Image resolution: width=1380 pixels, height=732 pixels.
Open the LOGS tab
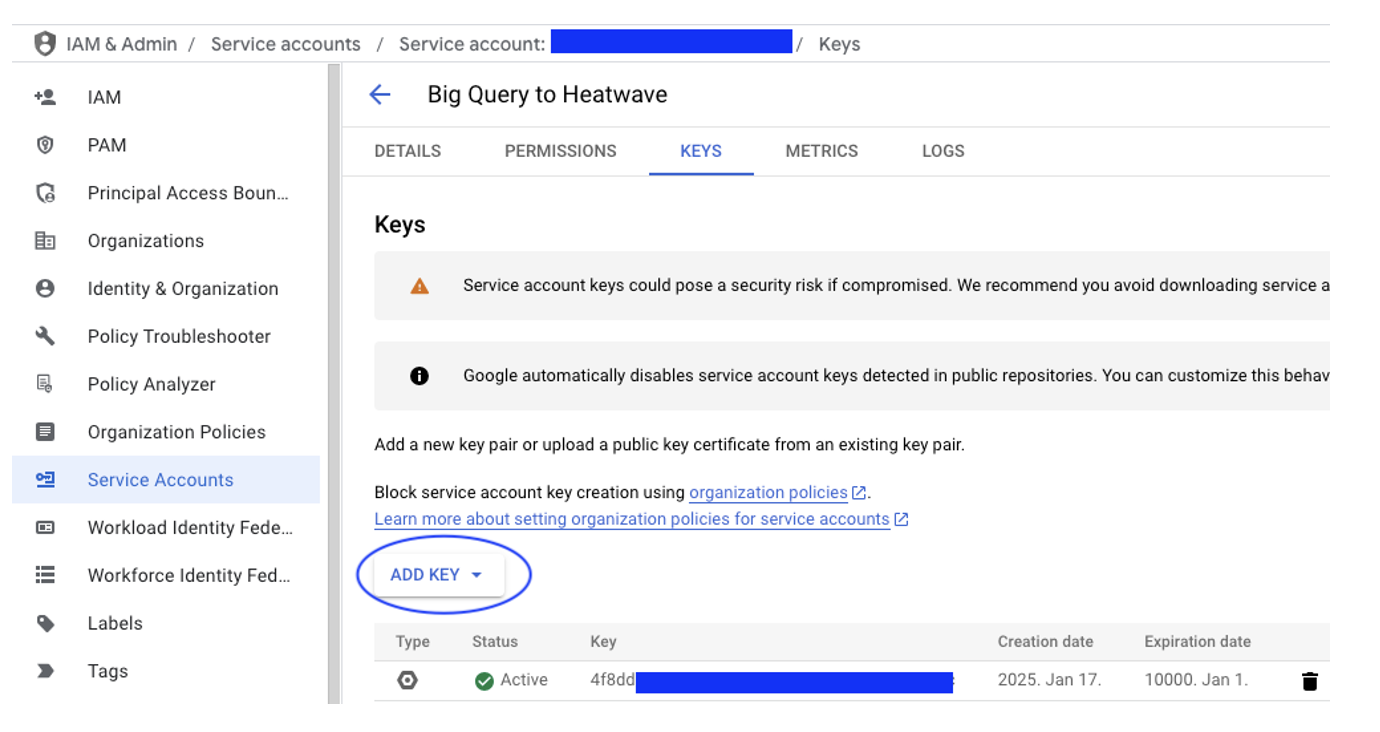(x=943, y=151)
